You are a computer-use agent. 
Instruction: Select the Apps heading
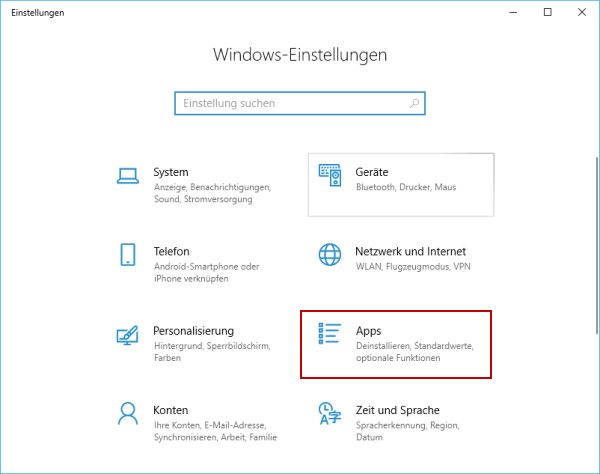coord(368,331)
